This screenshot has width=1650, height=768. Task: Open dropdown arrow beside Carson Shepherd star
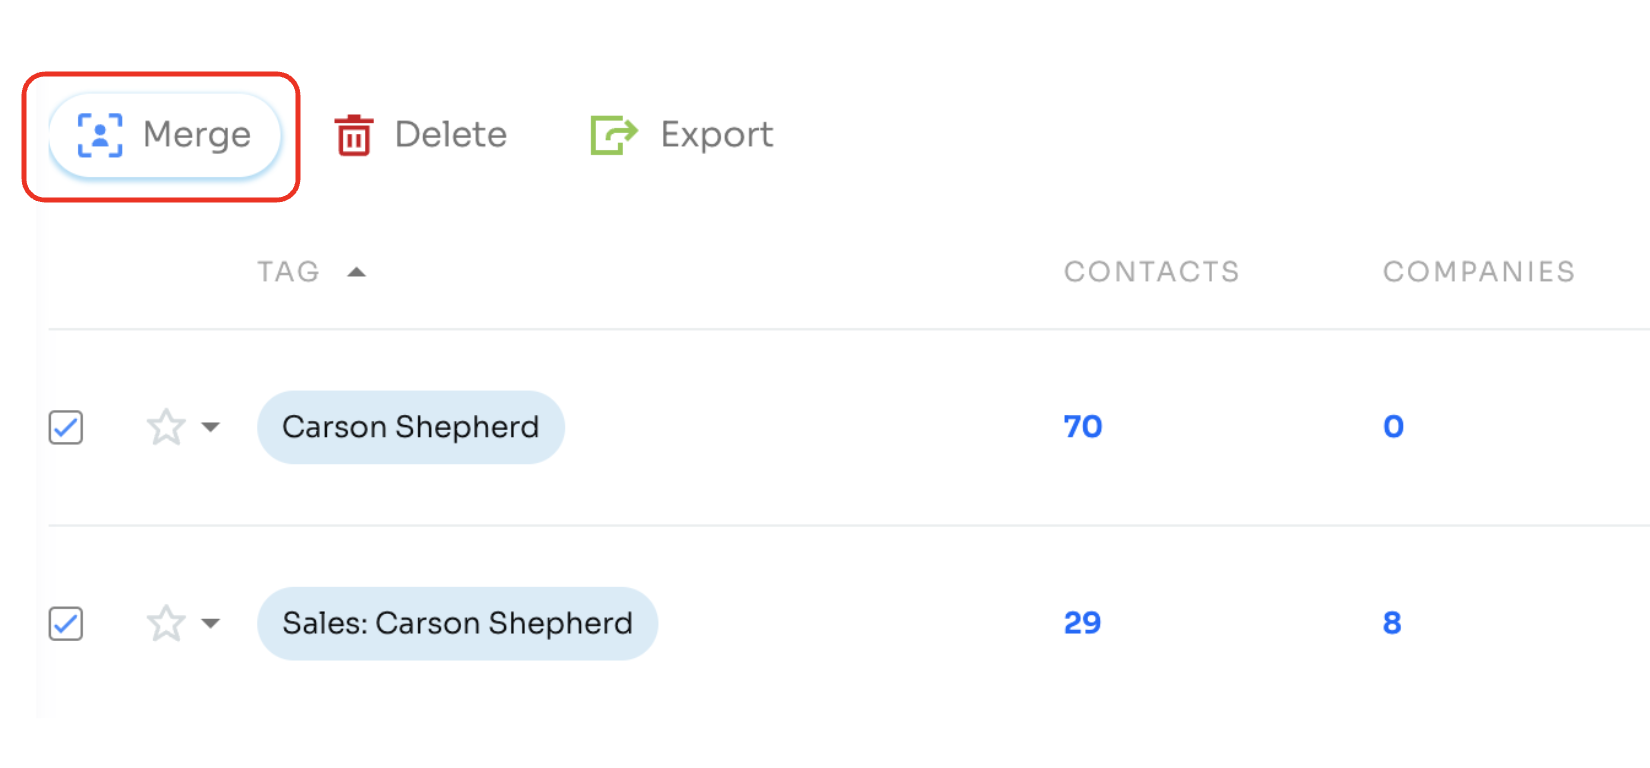point(210,427)
